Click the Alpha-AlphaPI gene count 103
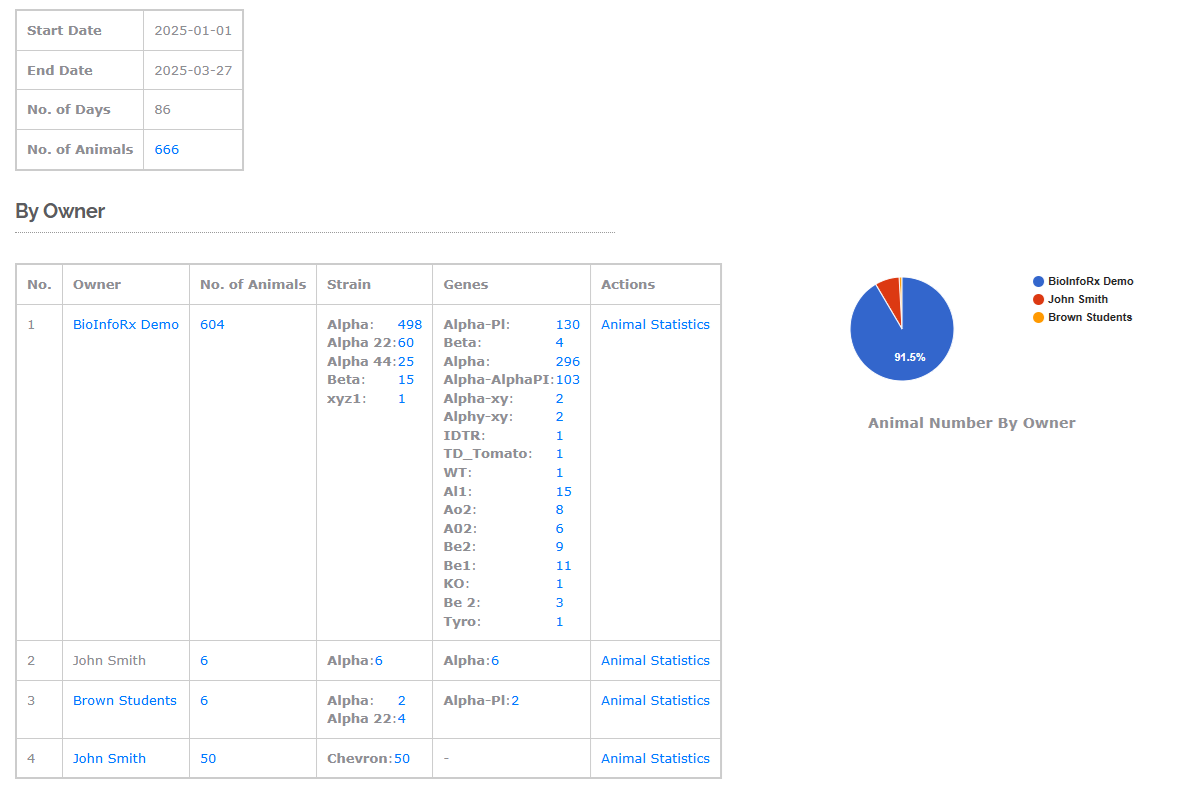The image size is (1191, 788). pyautogui.click(x=567, y=379)
